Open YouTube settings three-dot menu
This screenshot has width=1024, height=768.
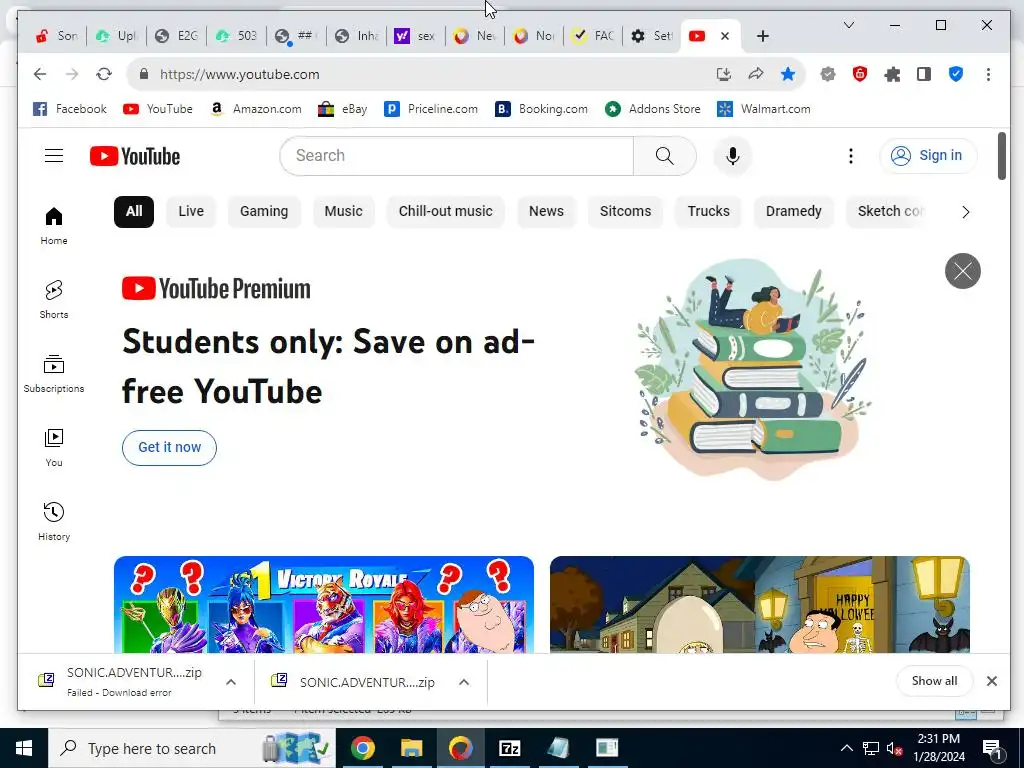click(850, 155)
